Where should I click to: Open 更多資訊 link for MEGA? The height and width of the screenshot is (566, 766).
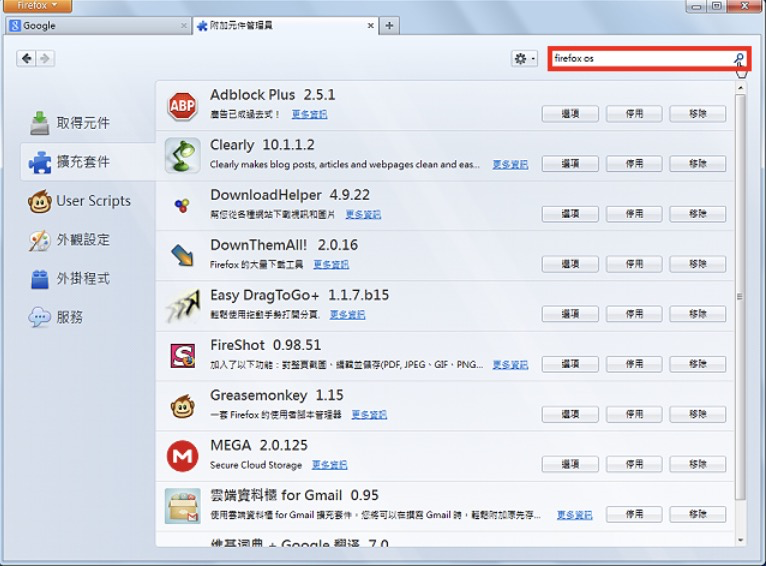[x=330, y=465]
